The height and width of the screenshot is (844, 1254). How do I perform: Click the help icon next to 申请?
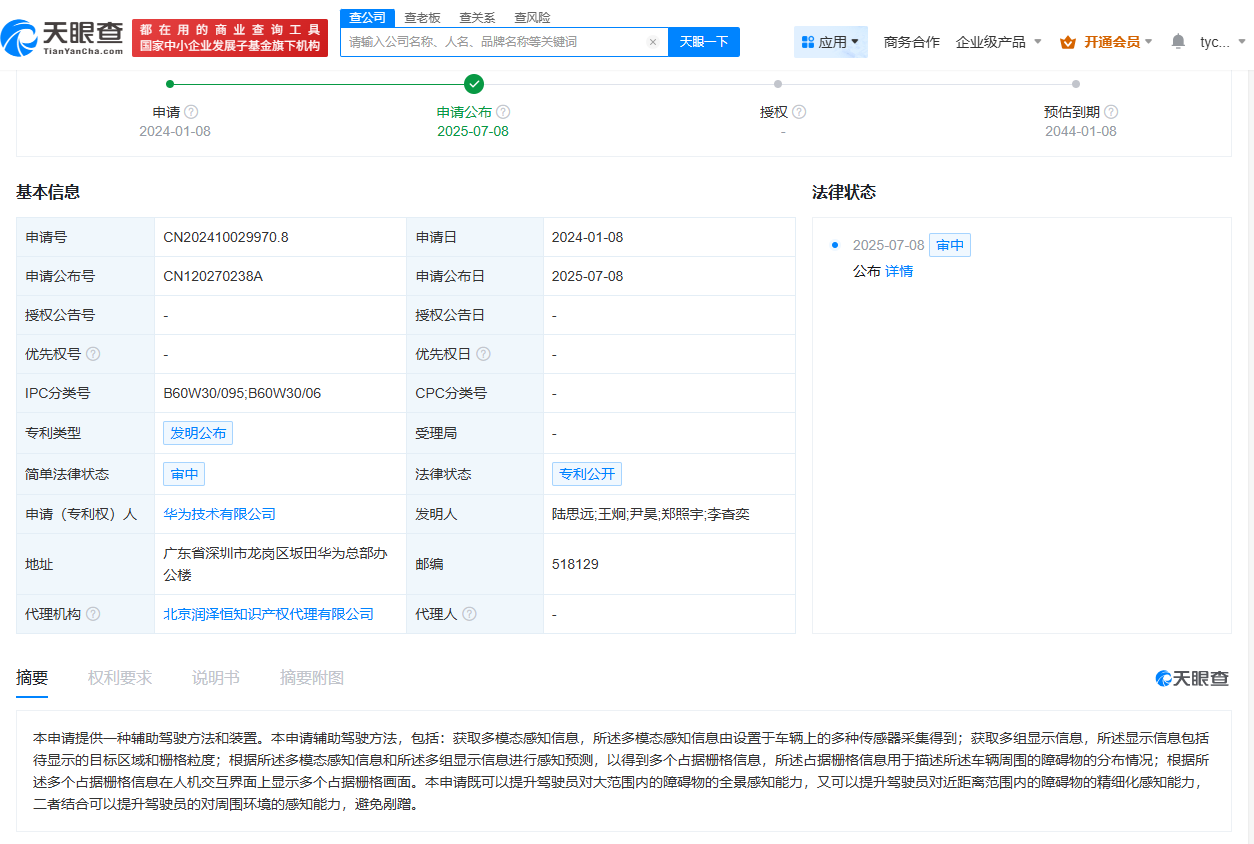pyautogui.click(x=191, y=112)
